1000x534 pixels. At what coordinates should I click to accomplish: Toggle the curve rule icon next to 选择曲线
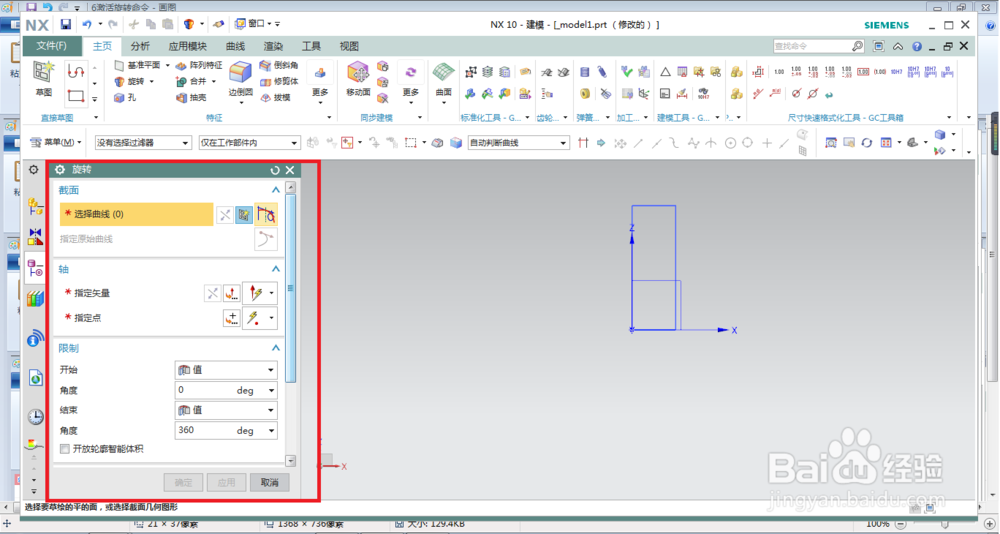coord(265,215)
